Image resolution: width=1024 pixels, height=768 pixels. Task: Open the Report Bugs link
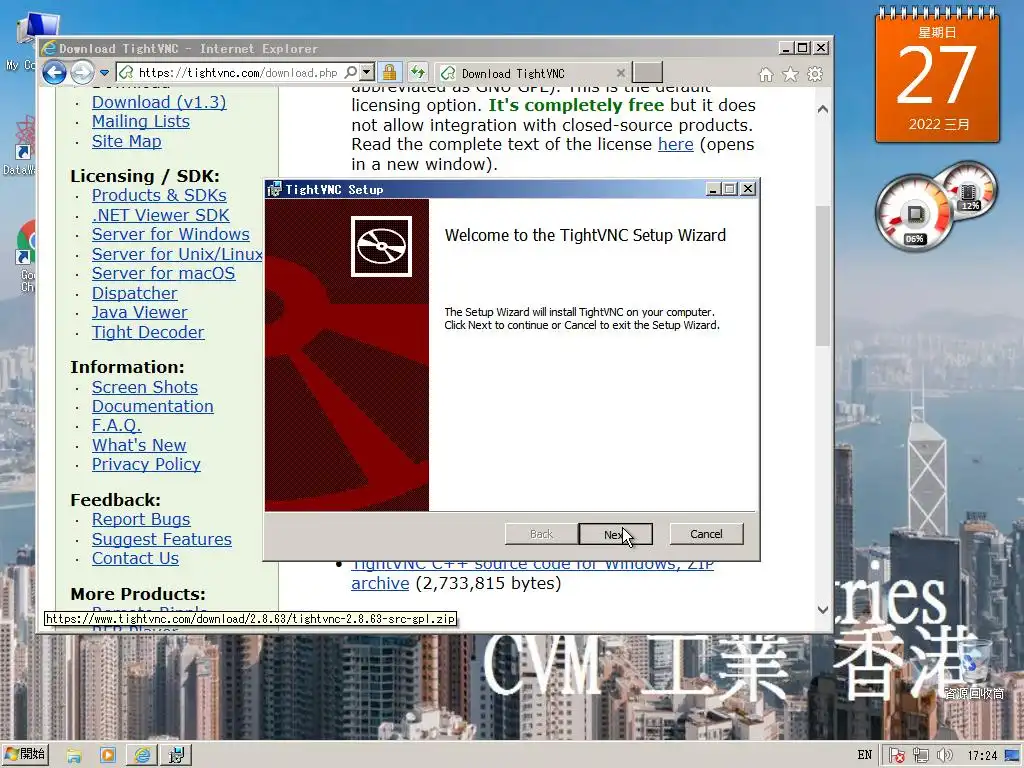tap(140, 519)
